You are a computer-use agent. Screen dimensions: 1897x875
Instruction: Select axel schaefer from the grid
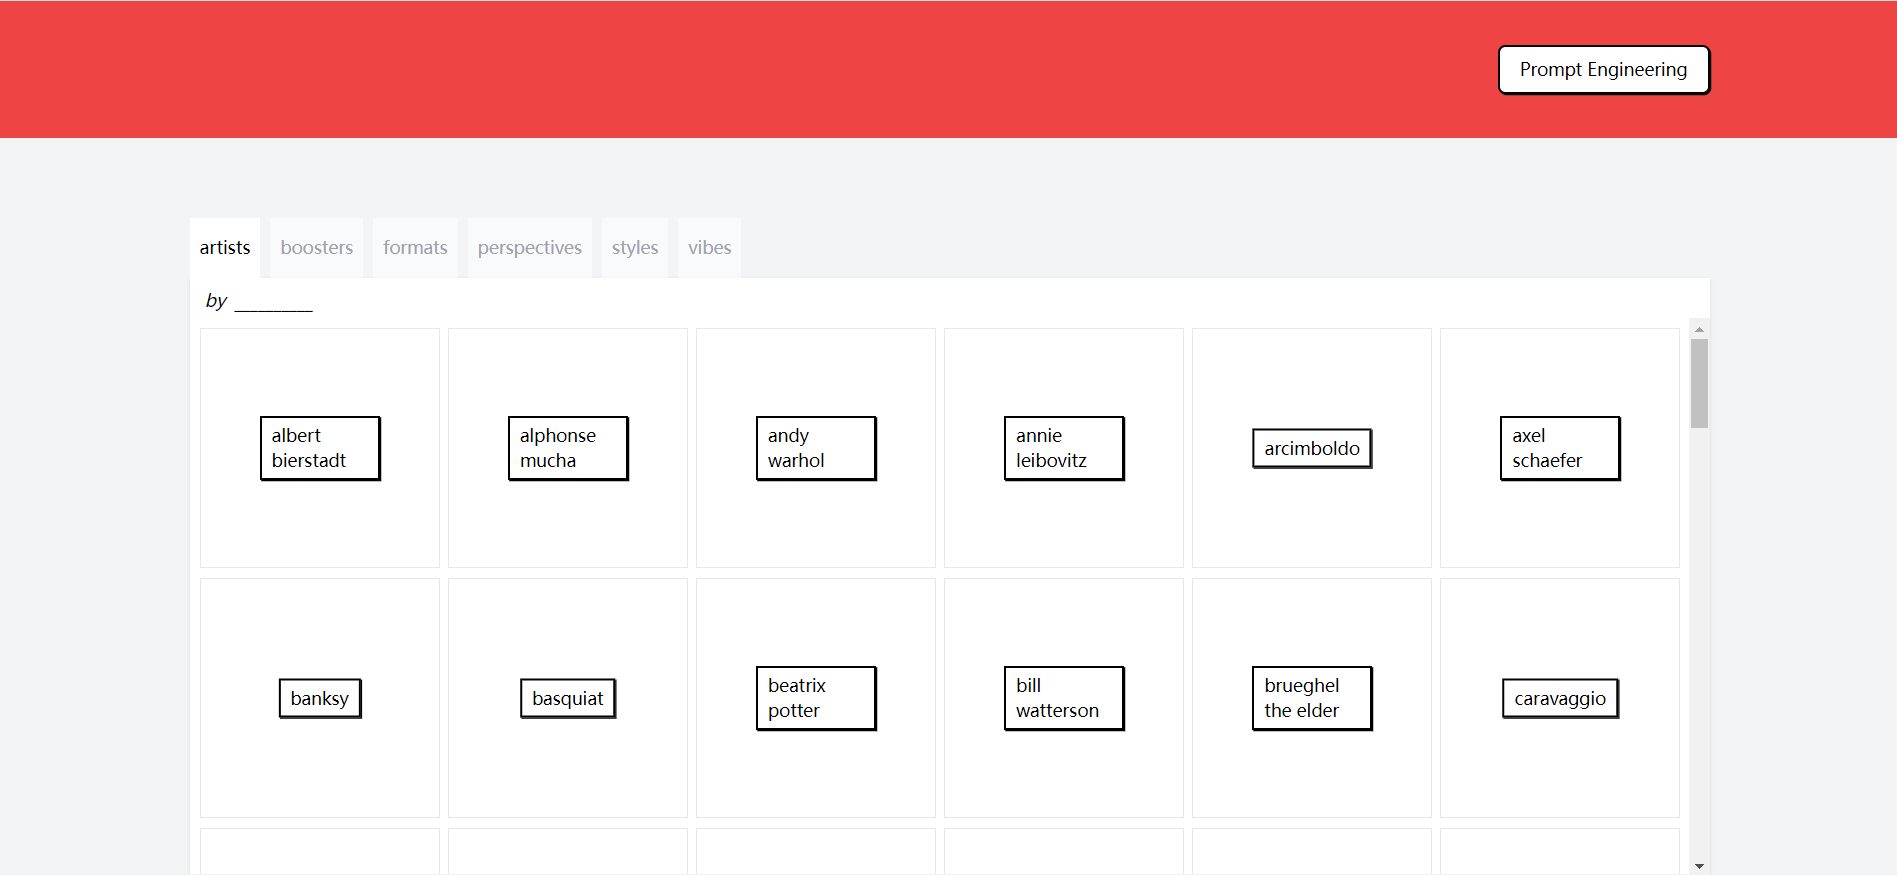[1560, 448]
